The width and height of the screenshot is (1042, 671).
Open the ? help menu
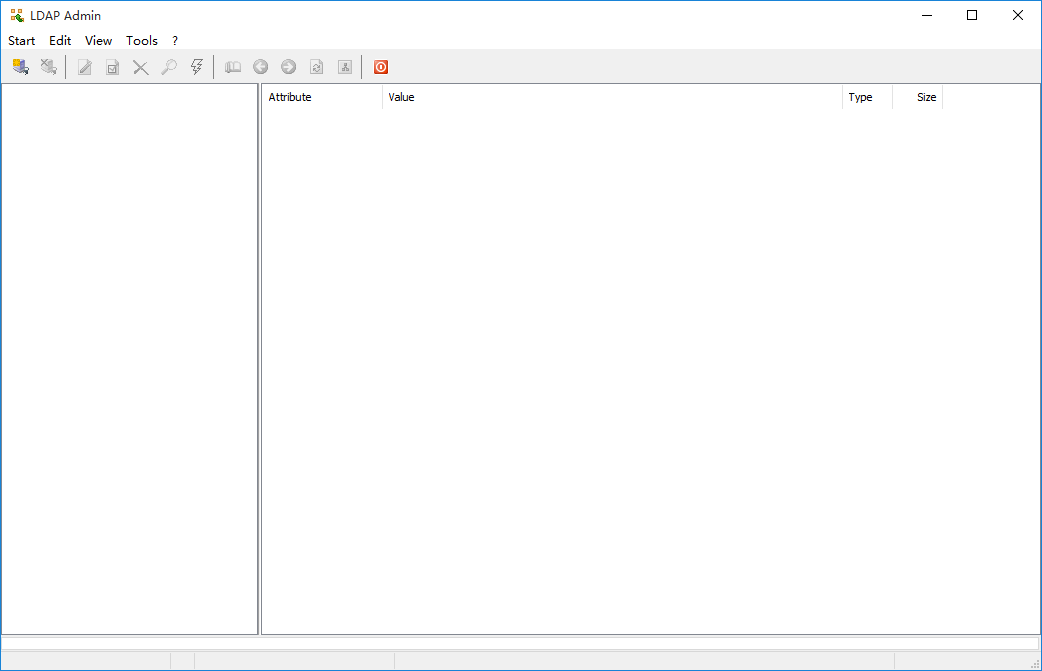point(175,41)
